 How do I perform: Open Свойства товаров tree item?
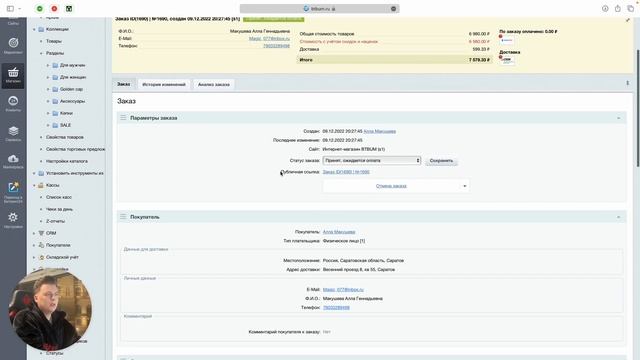click(x=65, y=137)
